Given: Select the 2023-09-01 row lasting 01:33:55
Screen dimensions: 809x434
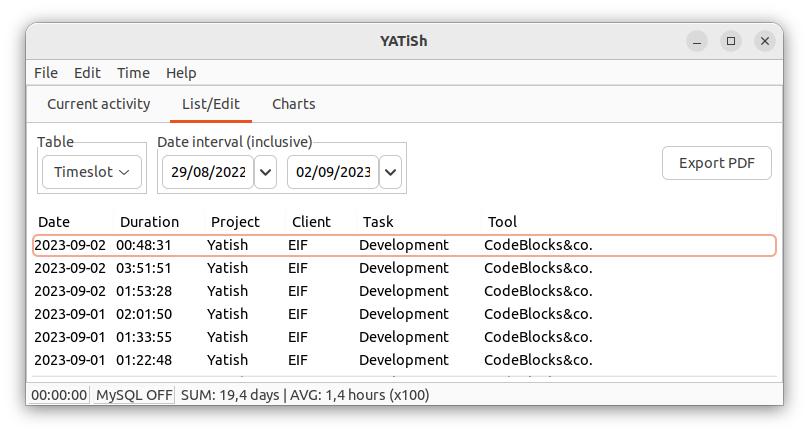Looking at the screenshot, I should pos(404,337).
